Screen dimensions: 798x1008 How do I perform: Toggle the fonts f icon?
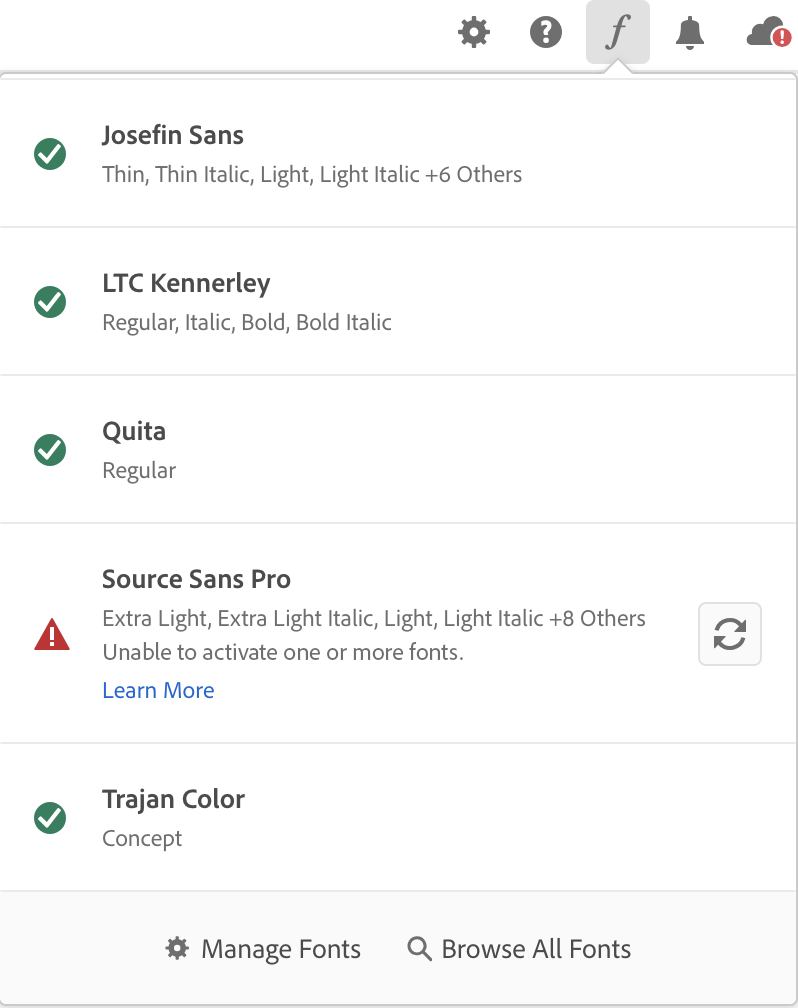pos(618,33)
